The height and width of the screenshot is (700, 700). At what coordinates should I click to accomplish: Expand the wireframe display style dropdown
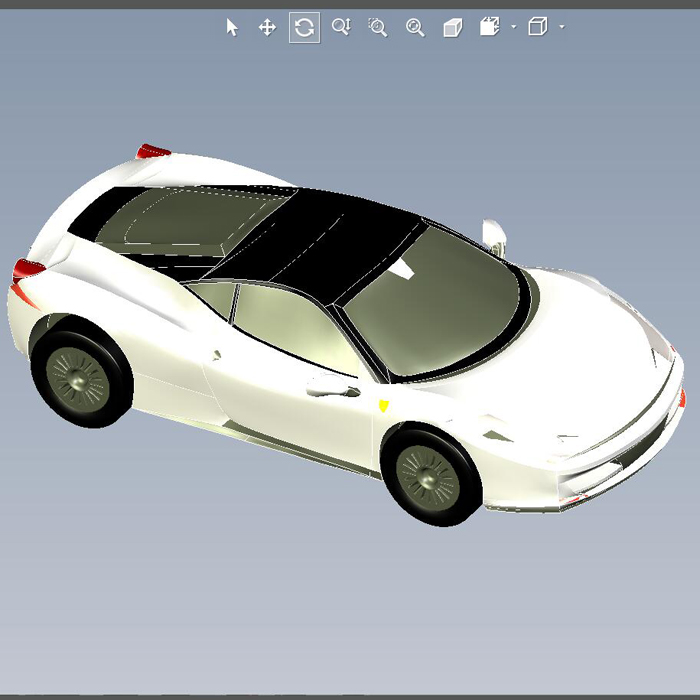562,27
